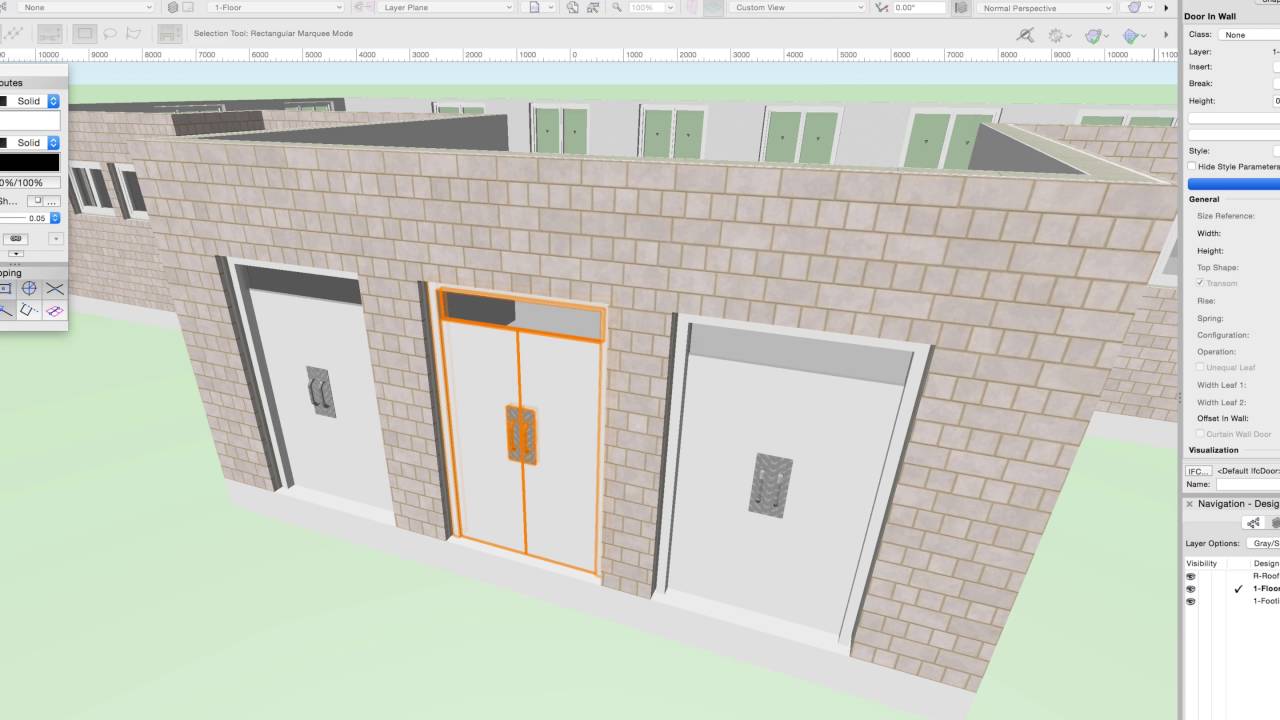Viewport: 1280px width, 720px height.
Task: Click the Visibility column header
Action: [x=1202, y=563]
